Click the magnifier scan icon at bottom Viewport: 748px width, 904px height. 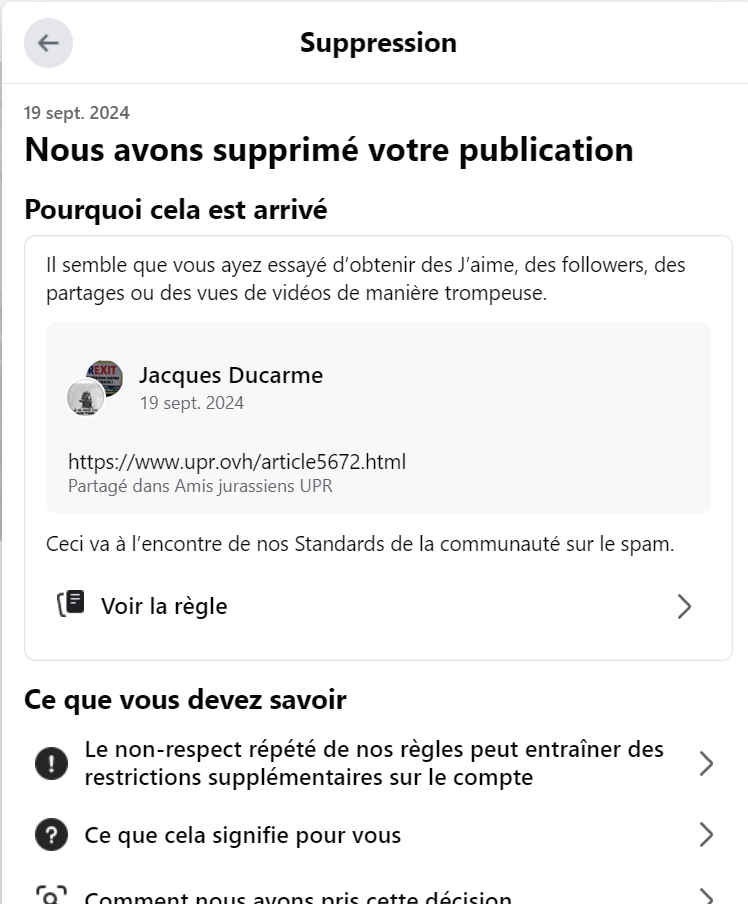pyautogui.click(x=52, y=895)
